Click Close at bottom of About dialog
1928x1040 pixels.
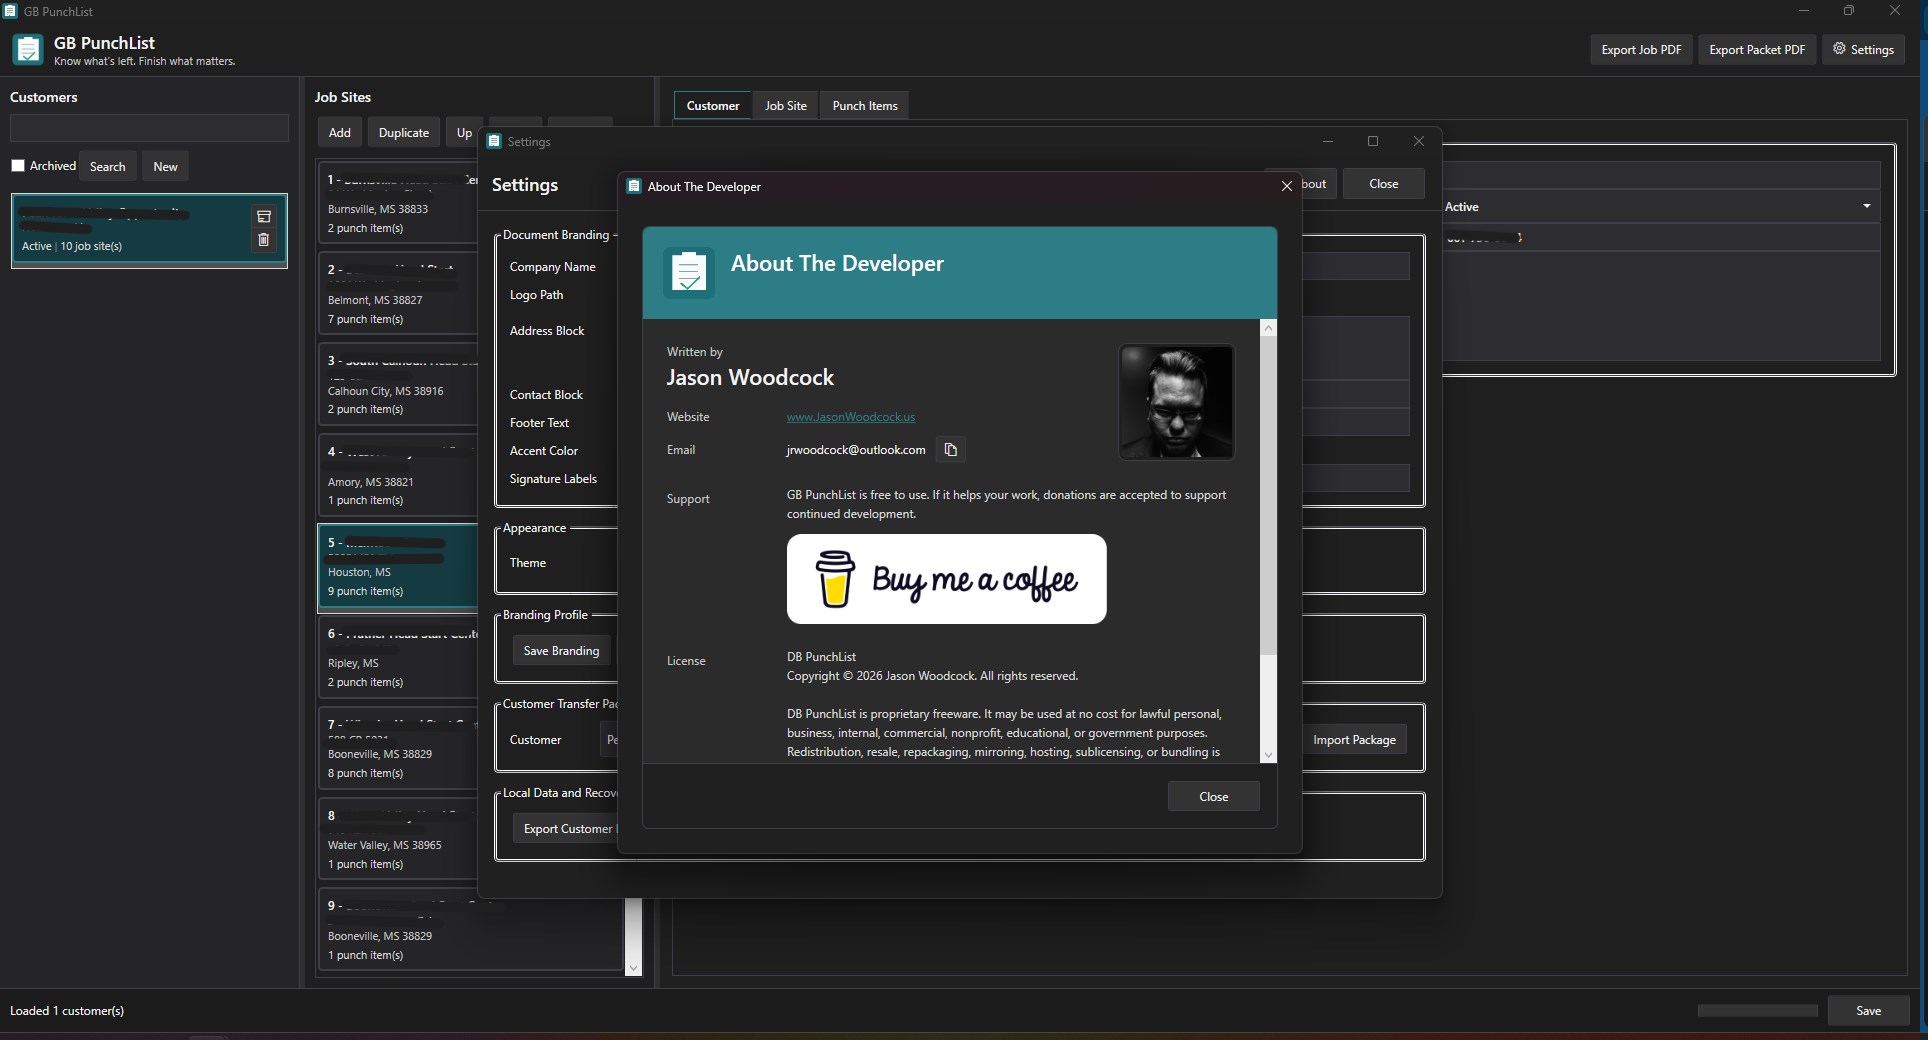coord(1213,797)
